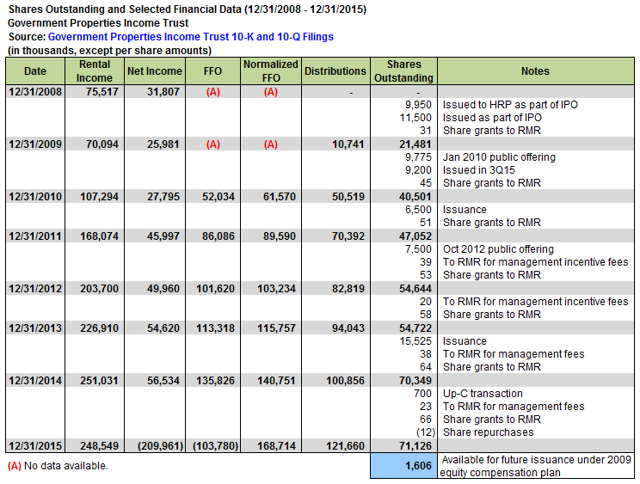This screenshot has width=640, height=484.
Task: Click the red (A) in 2008 FFO cell
Action: (x=213, y=92)
